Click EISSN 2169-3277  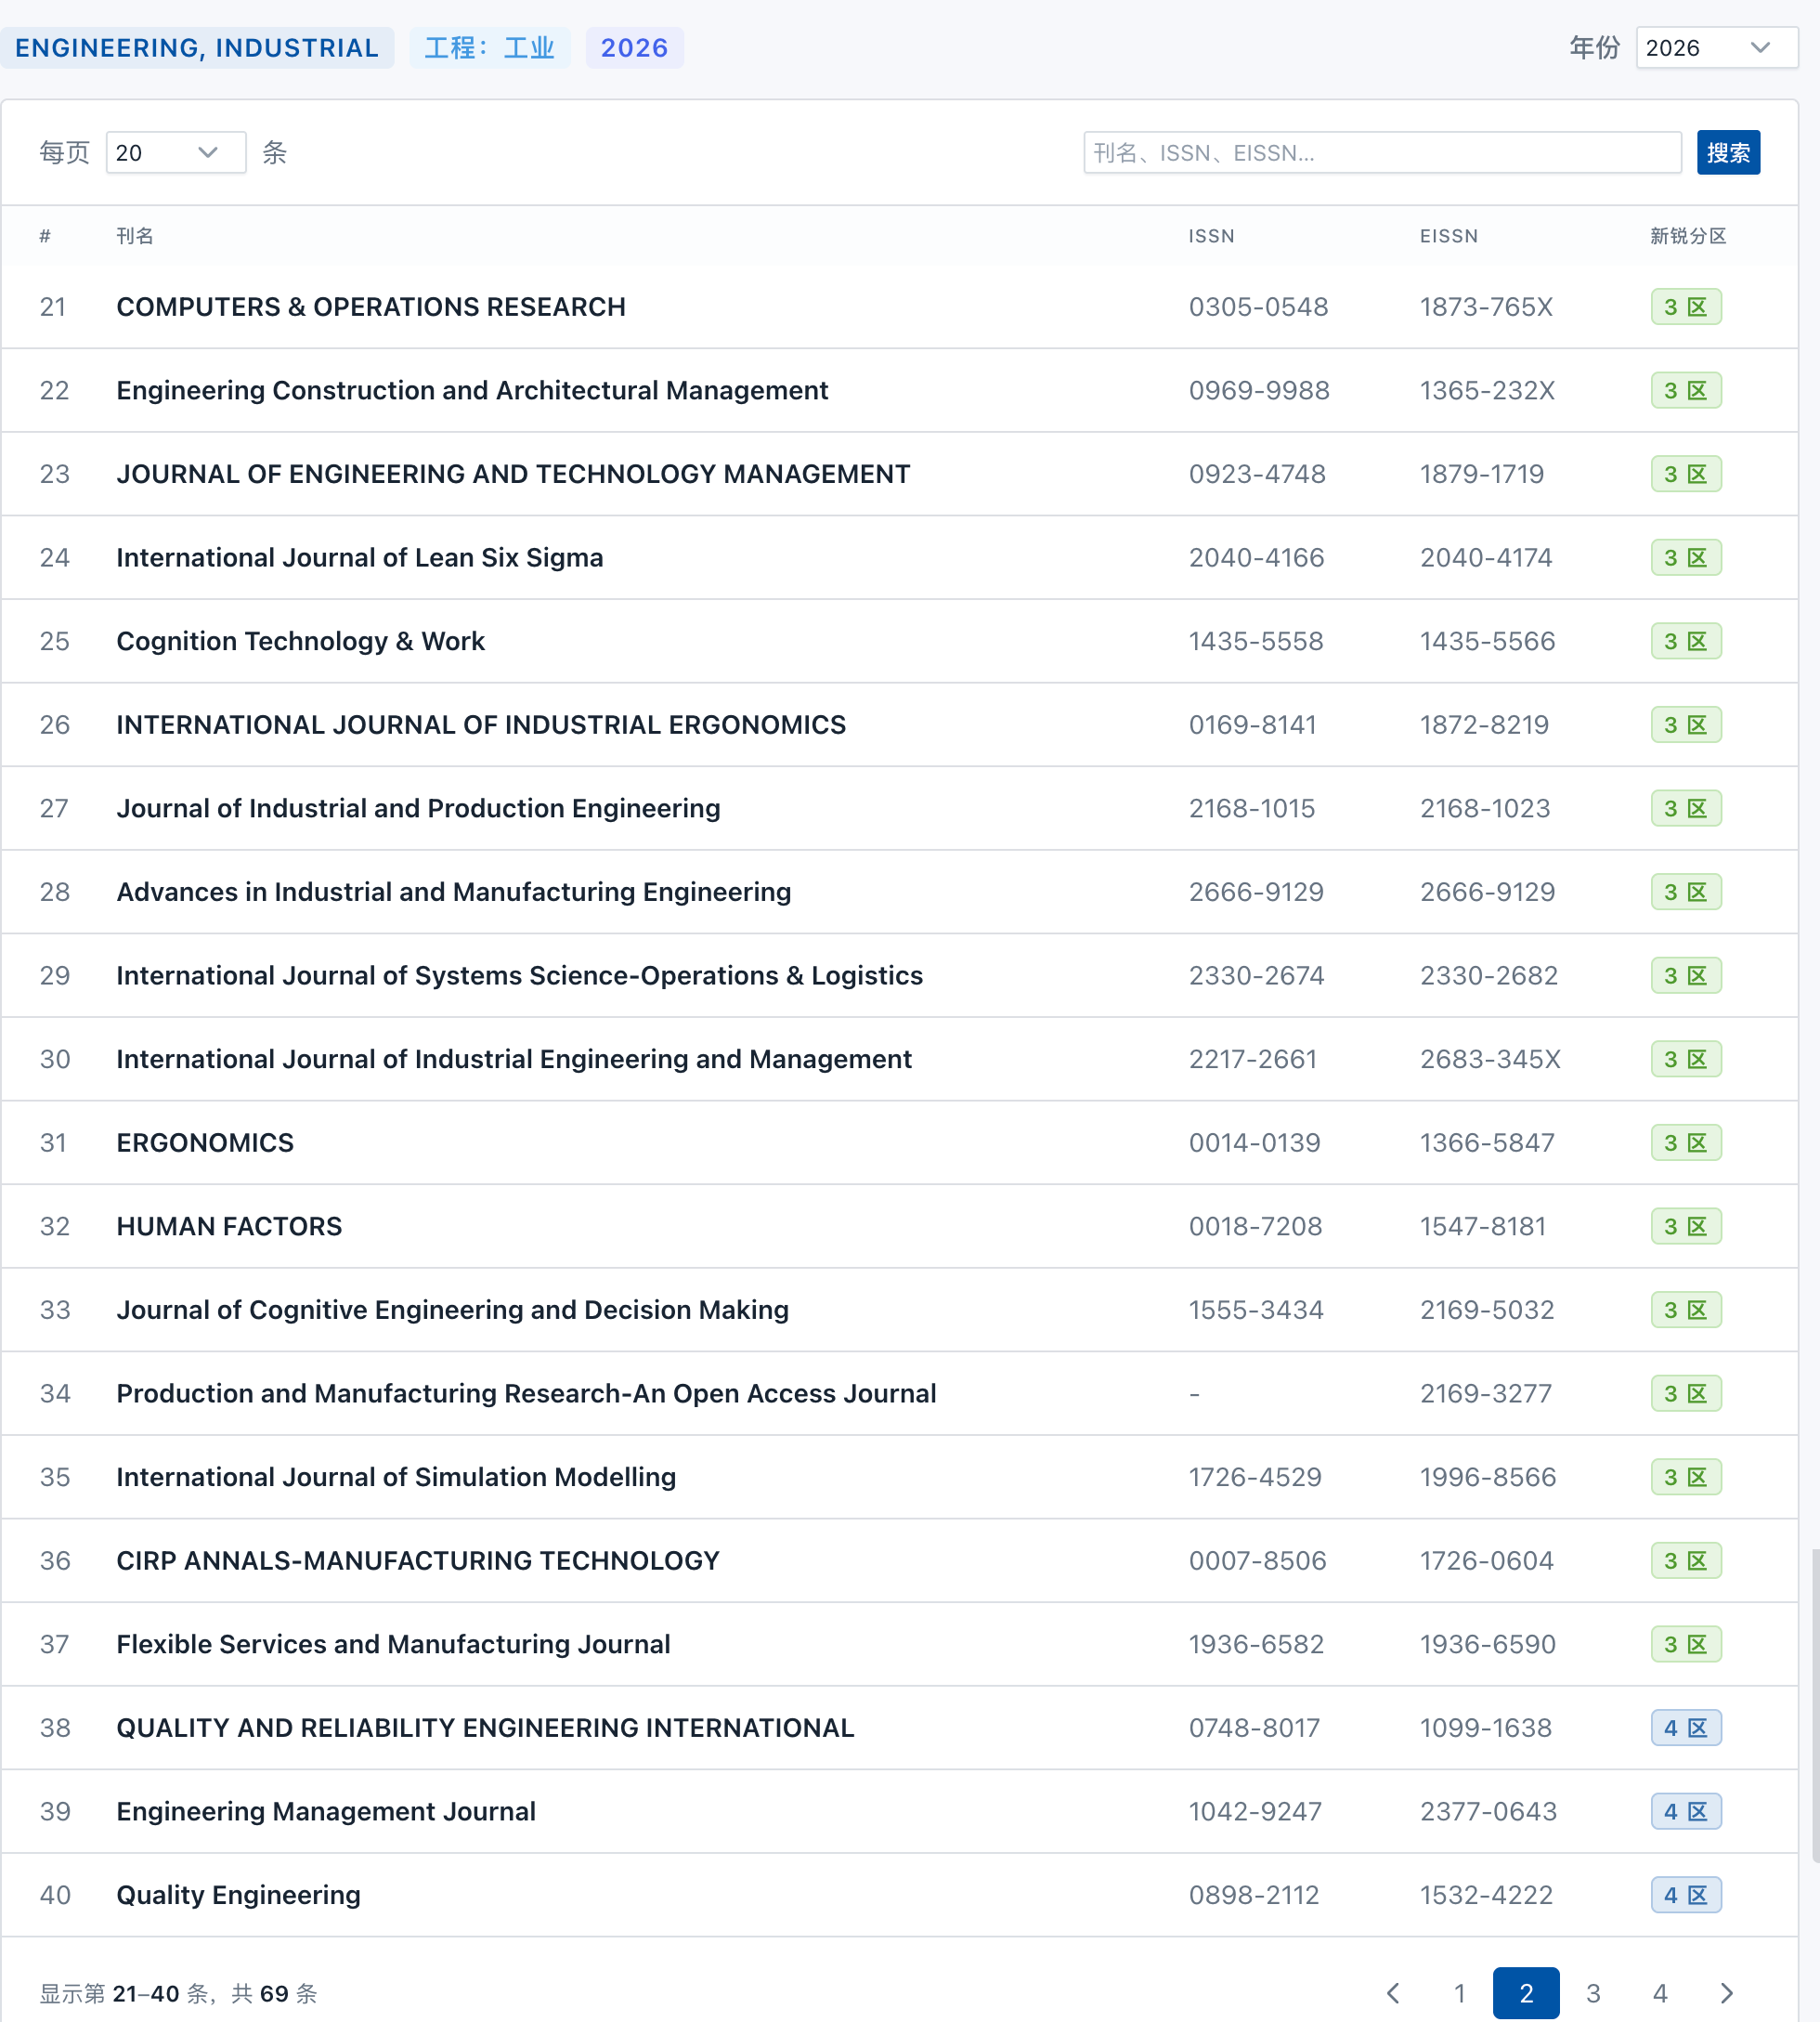click(x=1486, y=1394)
